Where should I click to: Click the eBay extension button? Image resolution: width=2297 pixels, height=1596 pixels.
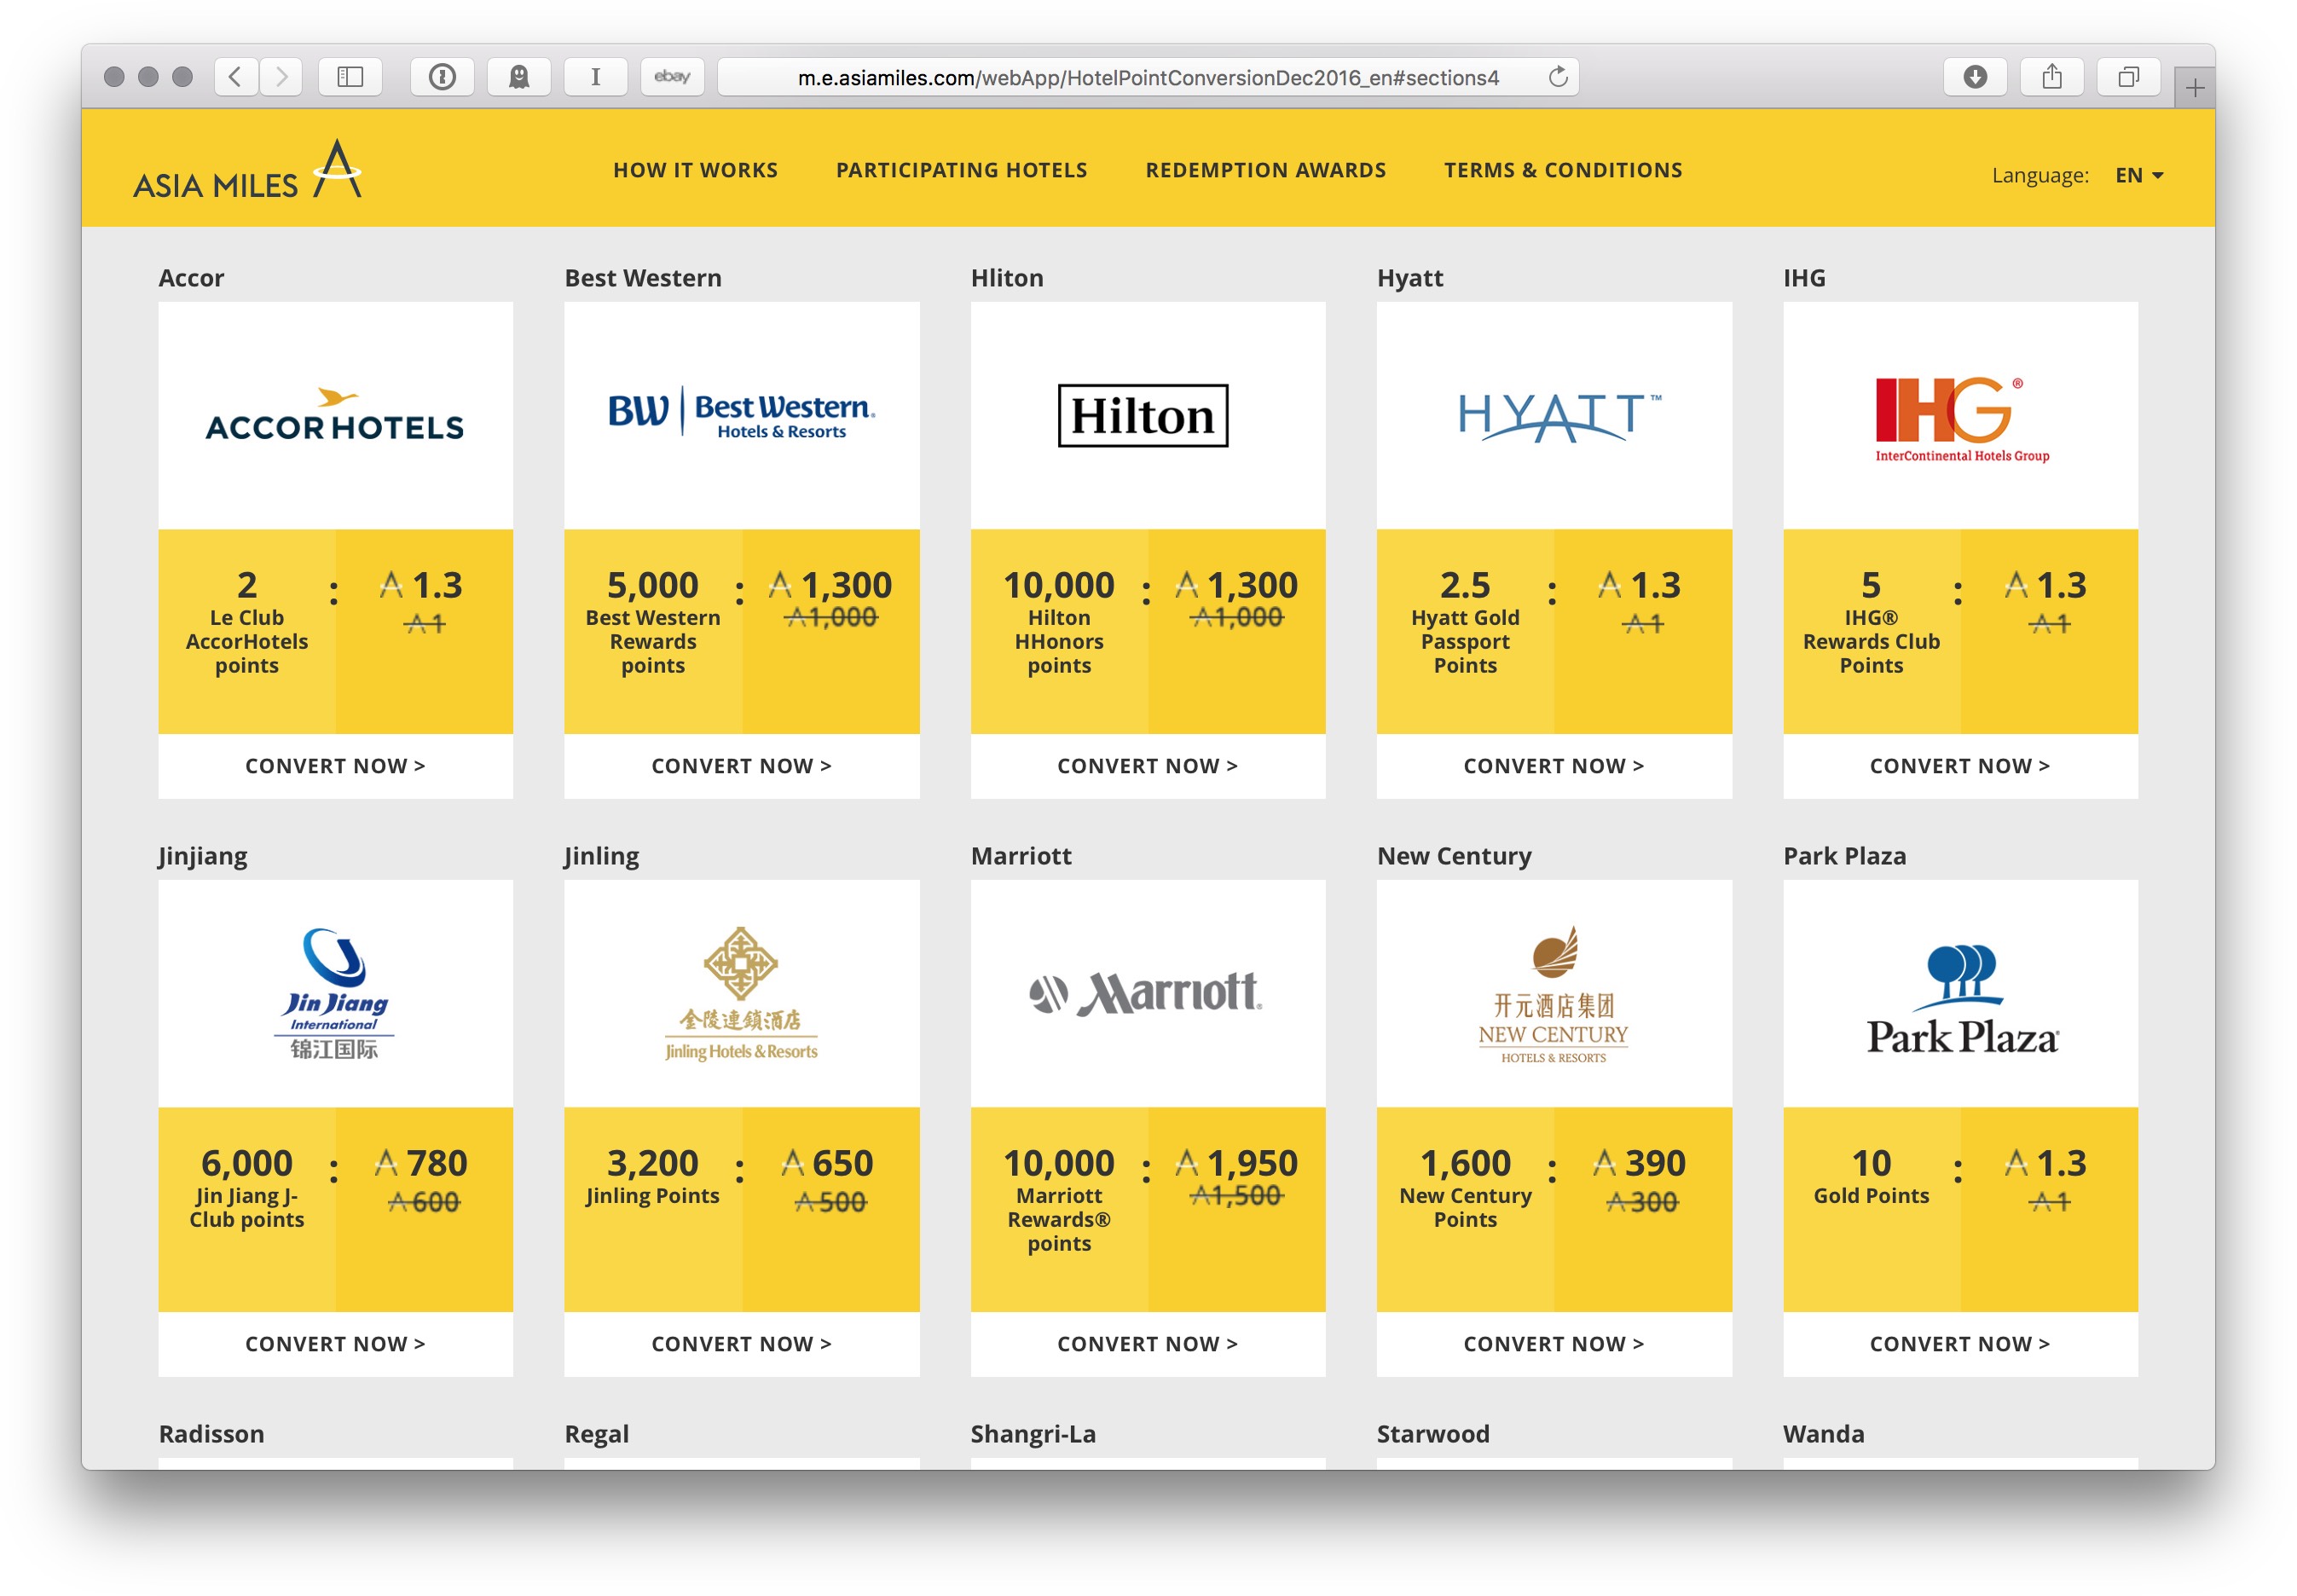click(x=672, y=77)
